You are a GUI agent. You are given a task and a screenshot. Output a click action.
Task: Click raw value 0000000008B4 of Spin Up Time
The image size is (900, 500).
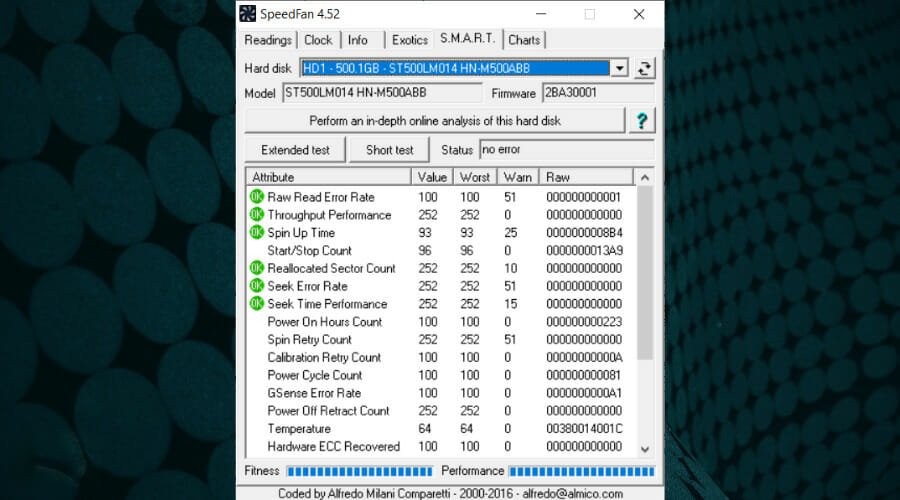584,232
